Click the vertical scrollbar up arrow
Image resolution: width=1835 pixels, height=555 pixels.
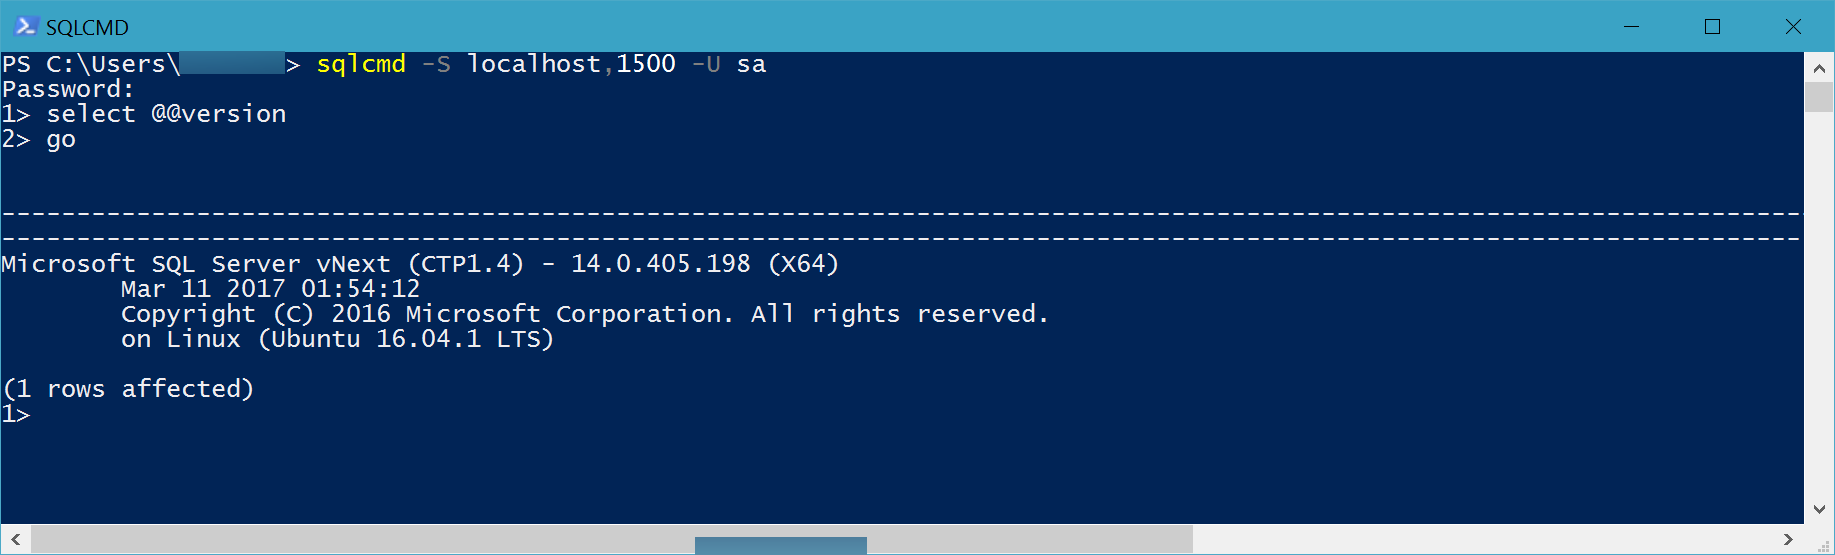click(1819, 68)
